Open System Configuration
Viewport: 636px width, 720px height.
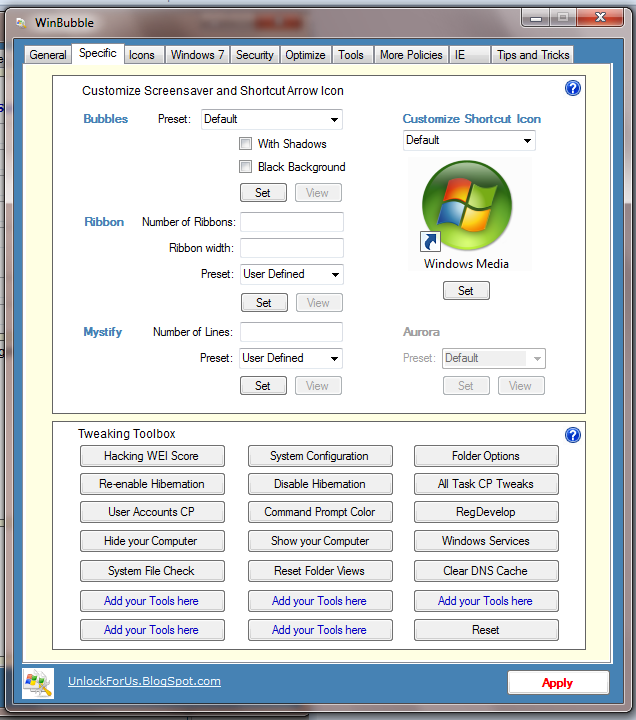coord(320,456)
